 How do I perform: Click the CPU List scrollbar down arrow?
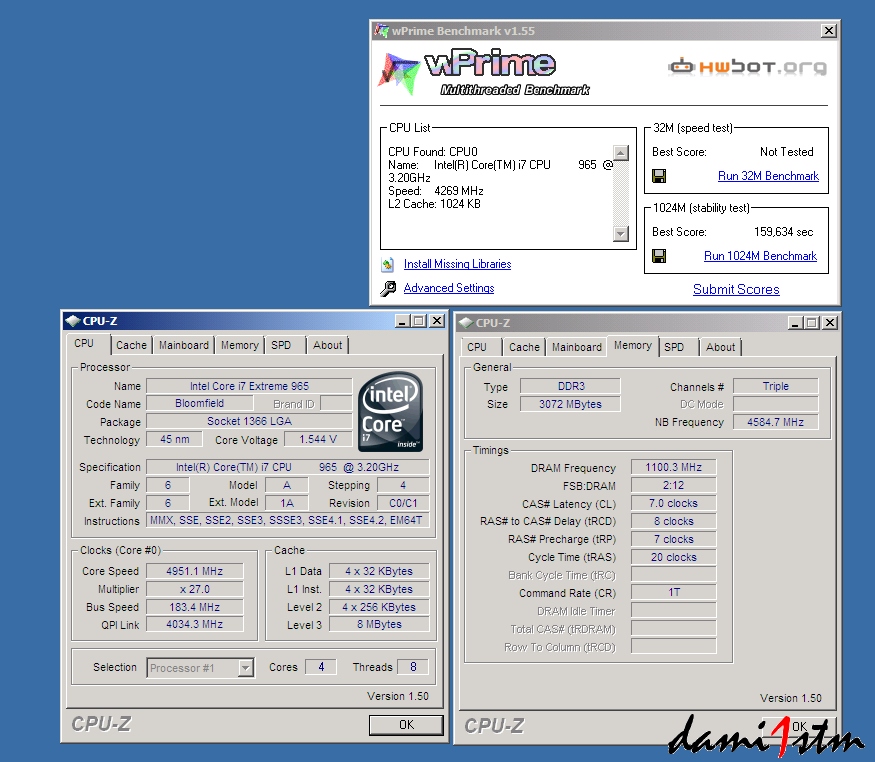621,233
